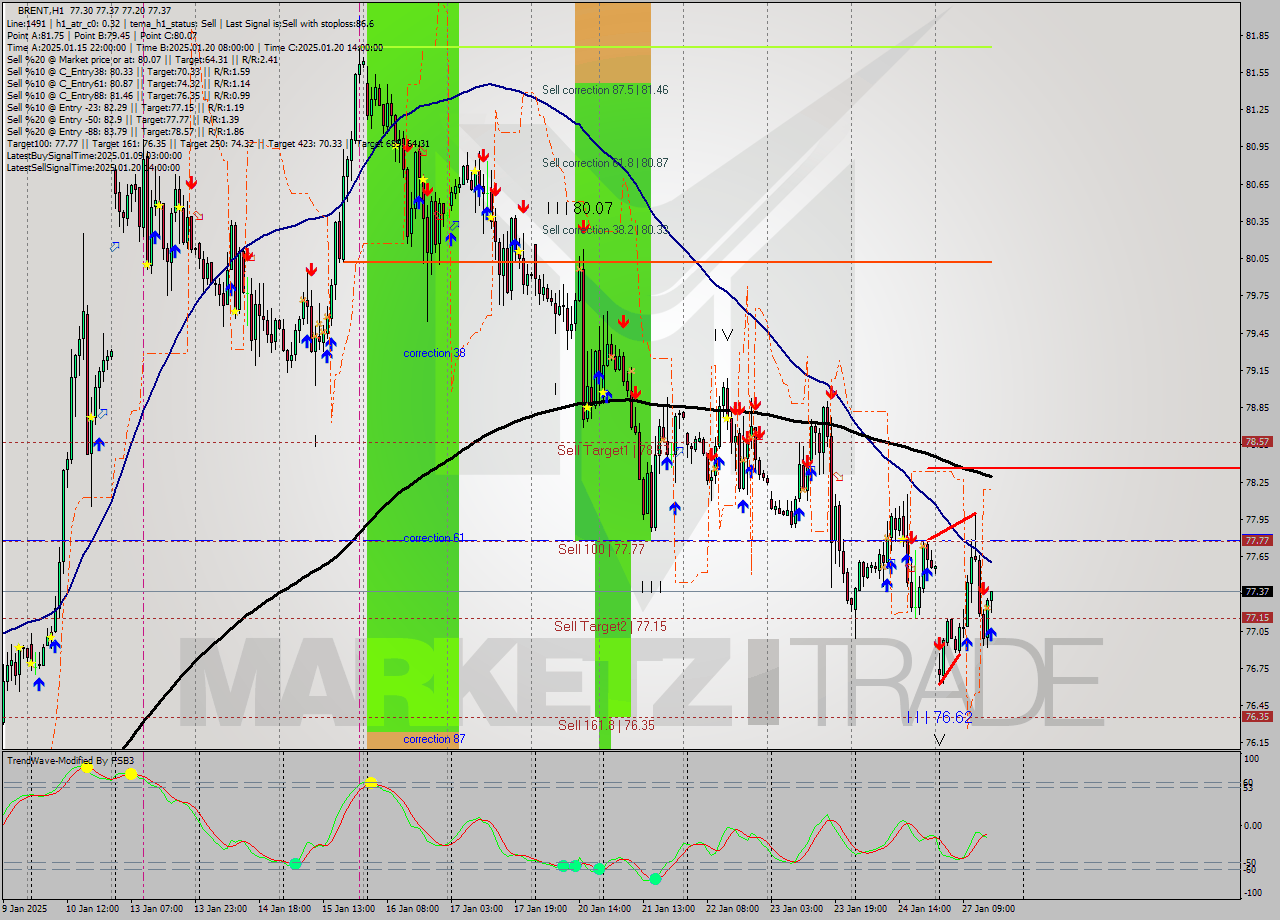Click the 'LatestBuySignalTime' info line
The width and height of the screenshot is (1280, 920).
click(x=94, y=156)
